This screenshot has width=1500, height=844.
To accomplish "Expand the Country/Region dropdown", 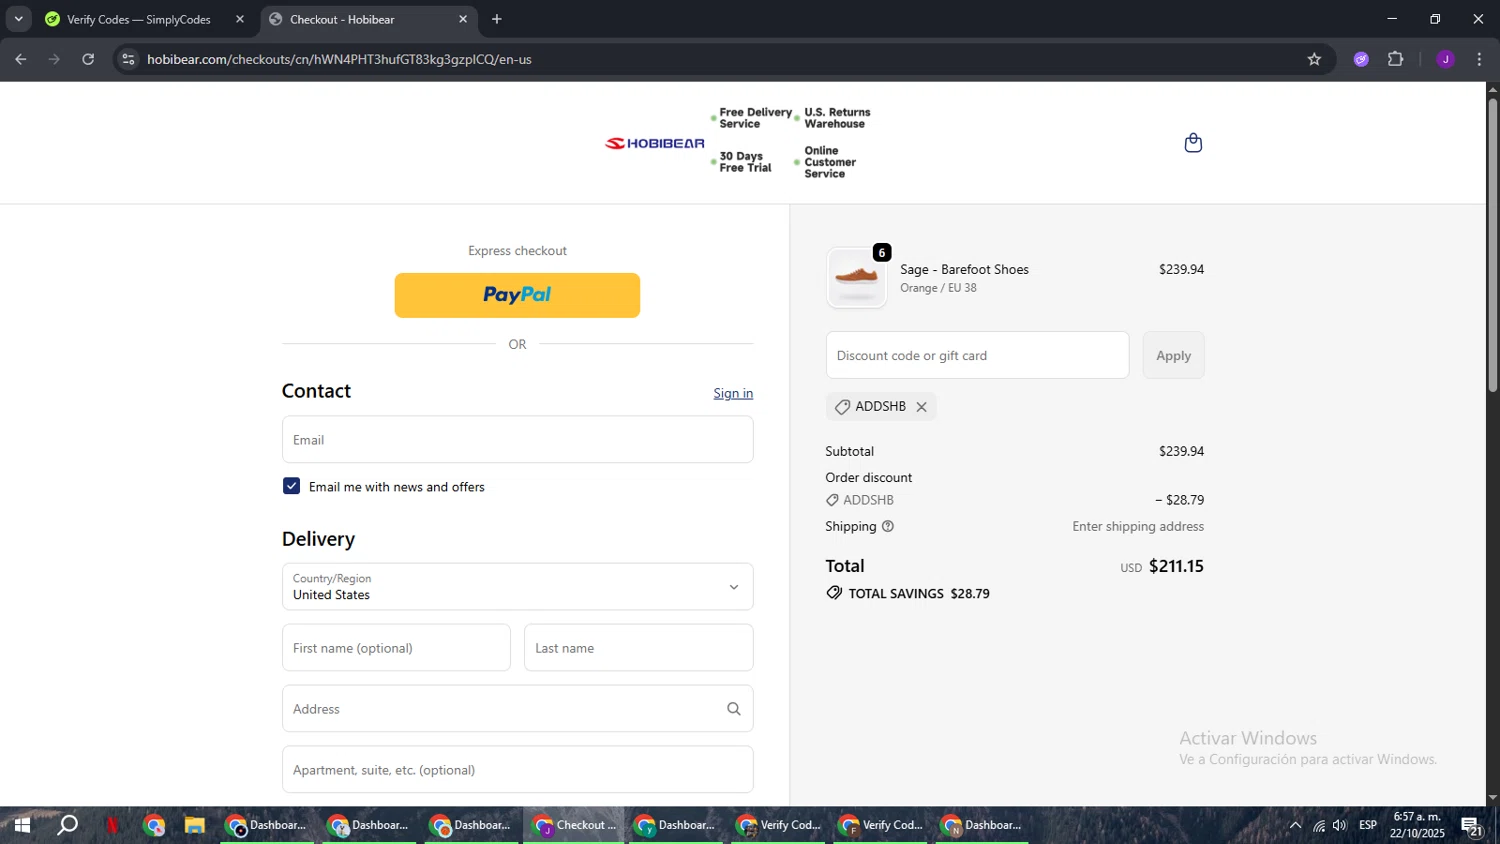I will click(518, 587).
